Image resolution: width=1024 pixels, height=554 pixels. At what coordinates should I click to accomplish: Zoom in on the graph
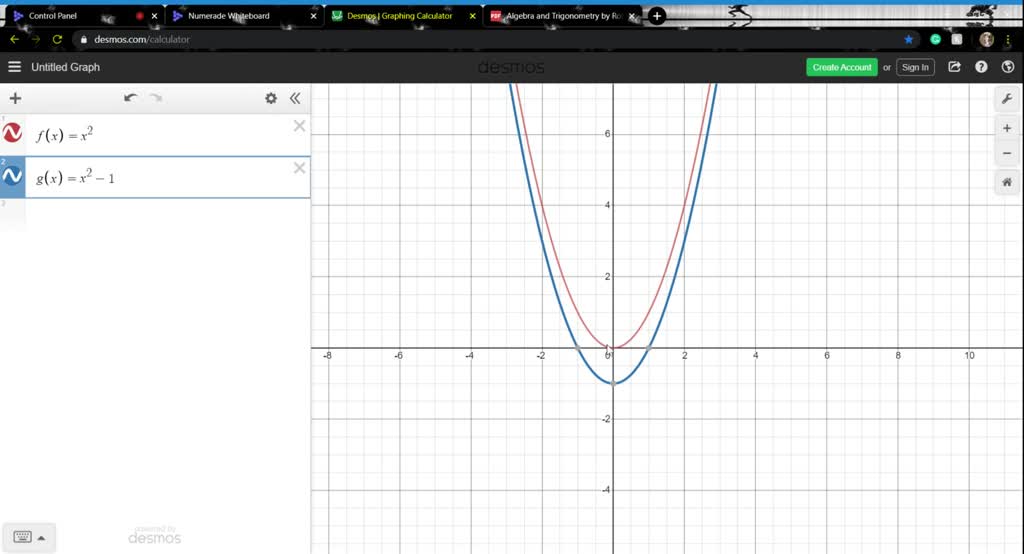click(1006, 128)
